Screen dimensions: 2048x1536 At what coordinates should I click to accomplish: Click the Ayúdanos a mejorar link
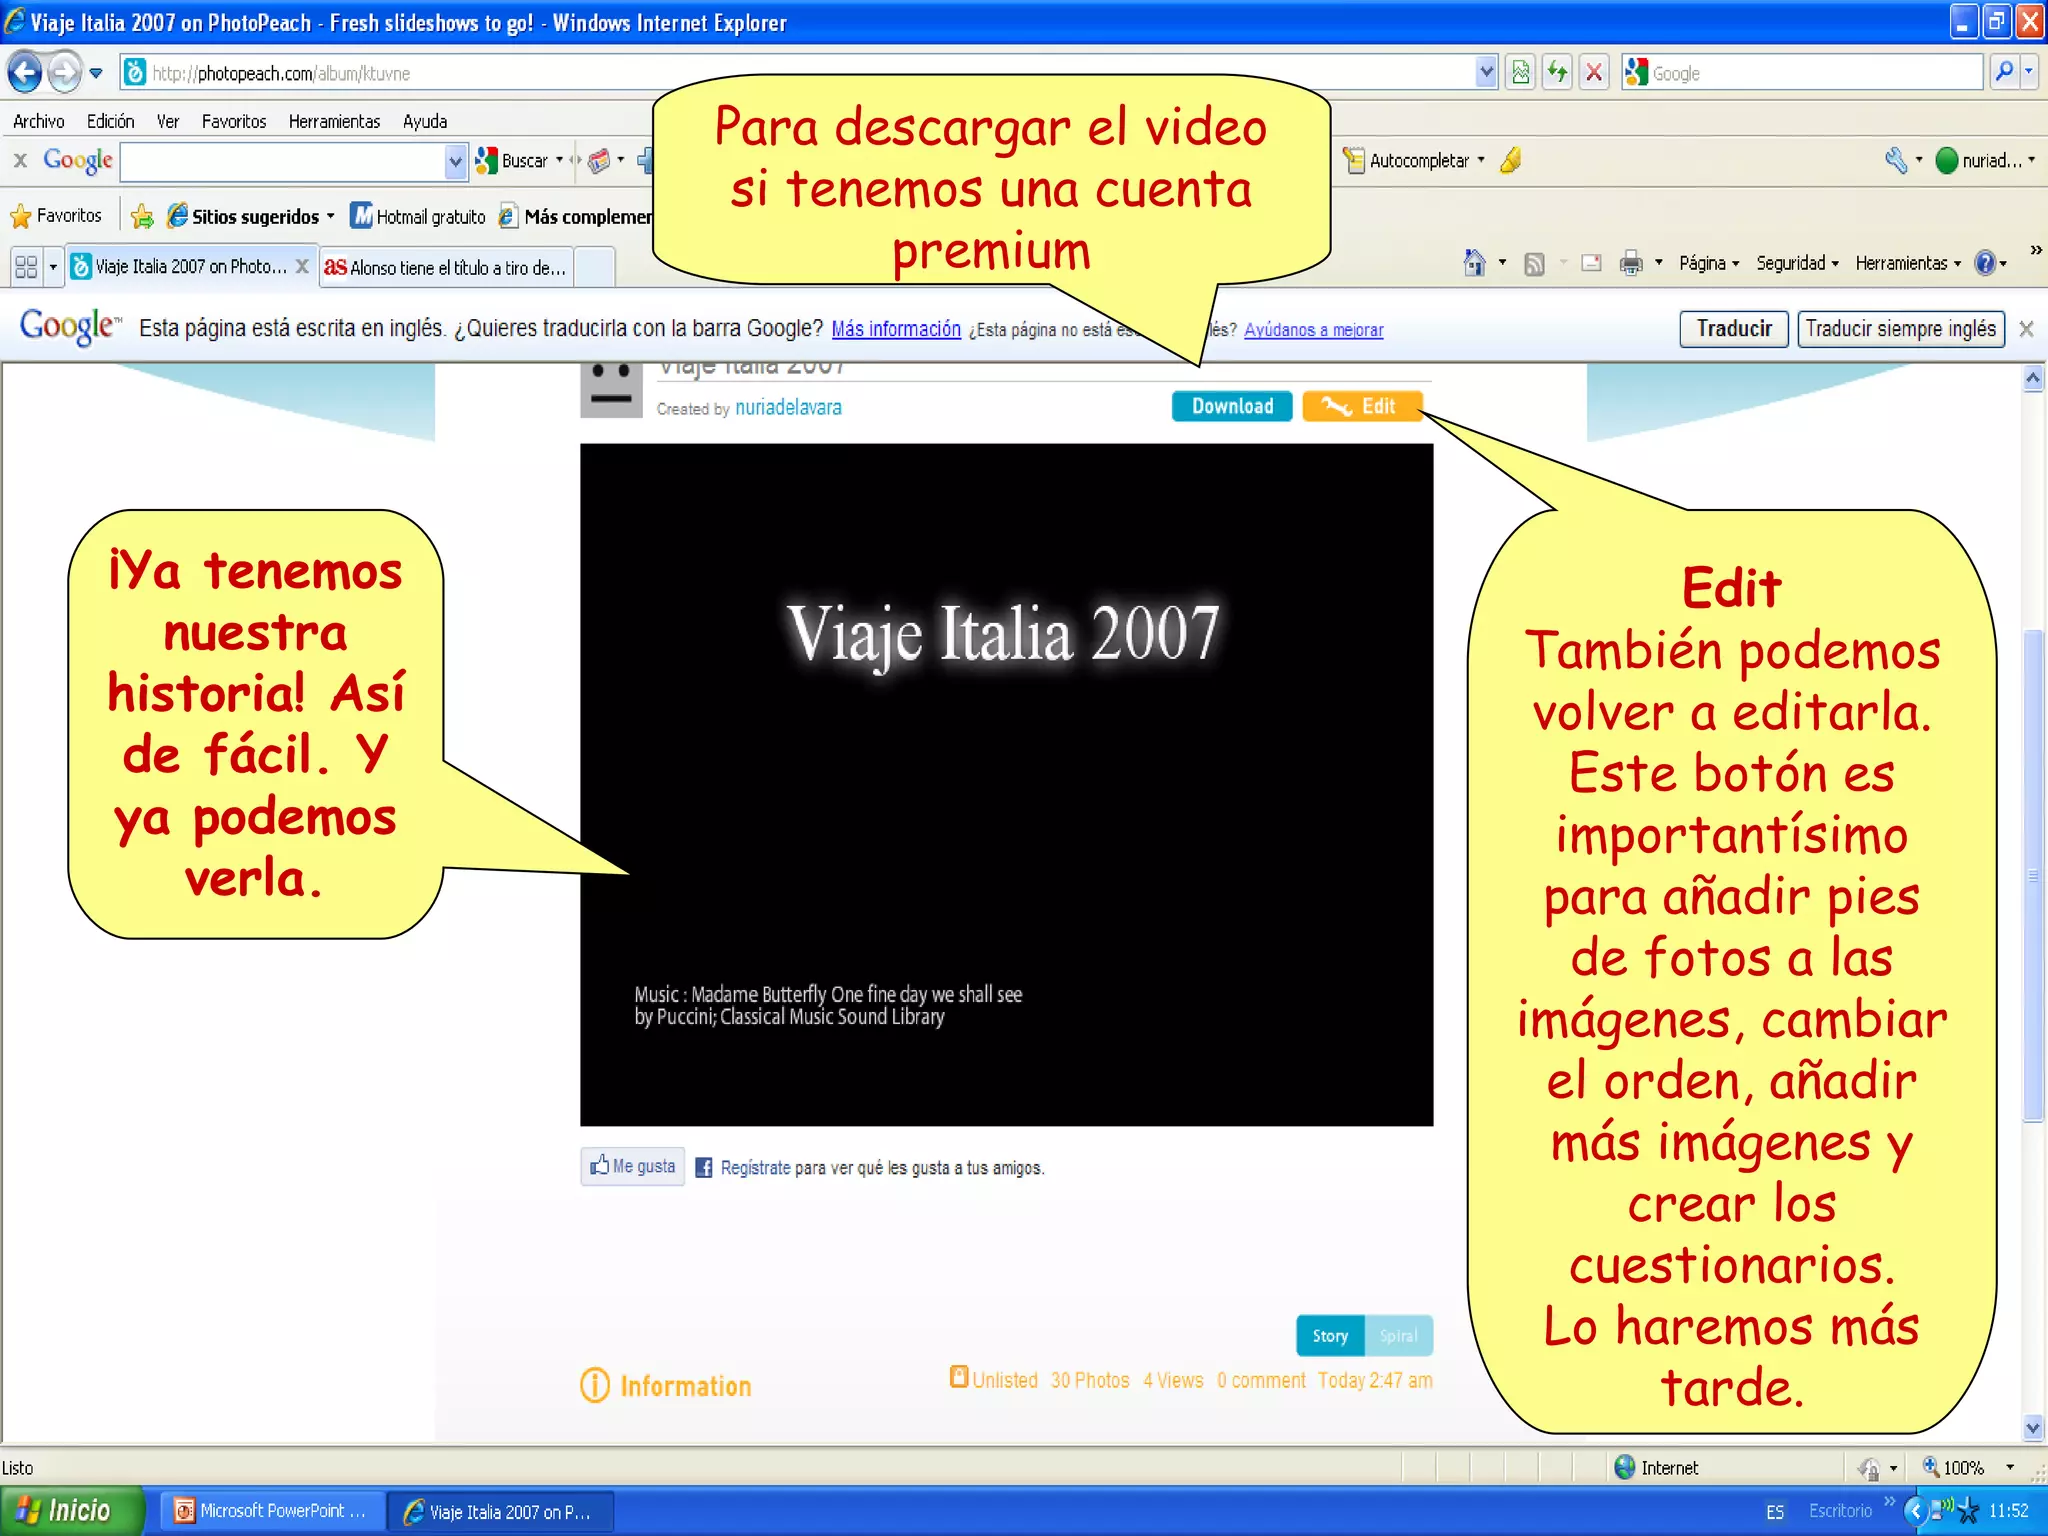(1313, 330)
